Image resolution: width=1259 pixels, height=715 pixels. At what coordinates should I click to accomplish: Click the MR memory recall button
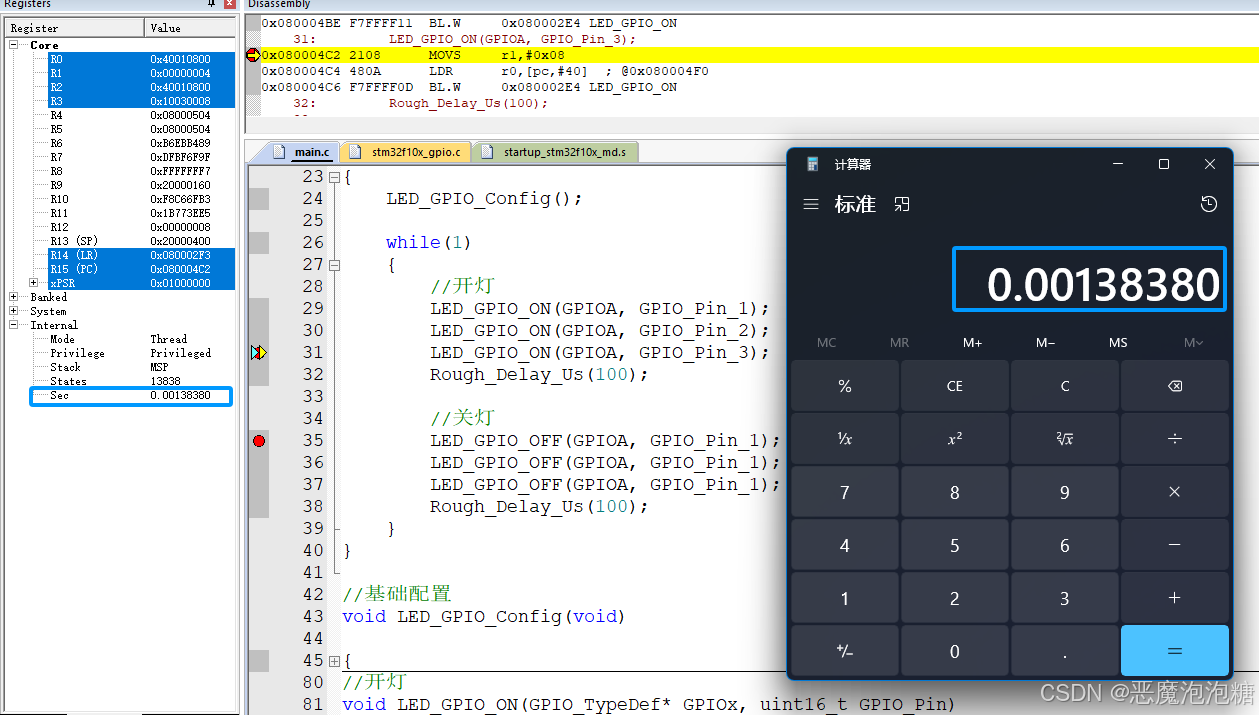coord(899,343)
